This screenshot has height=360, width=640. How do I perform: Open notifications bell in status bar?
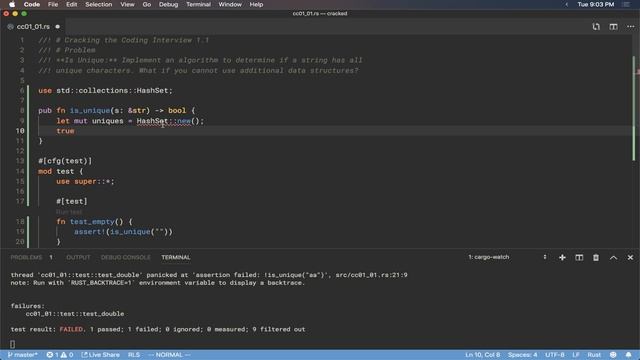click(x=629, y=355)
